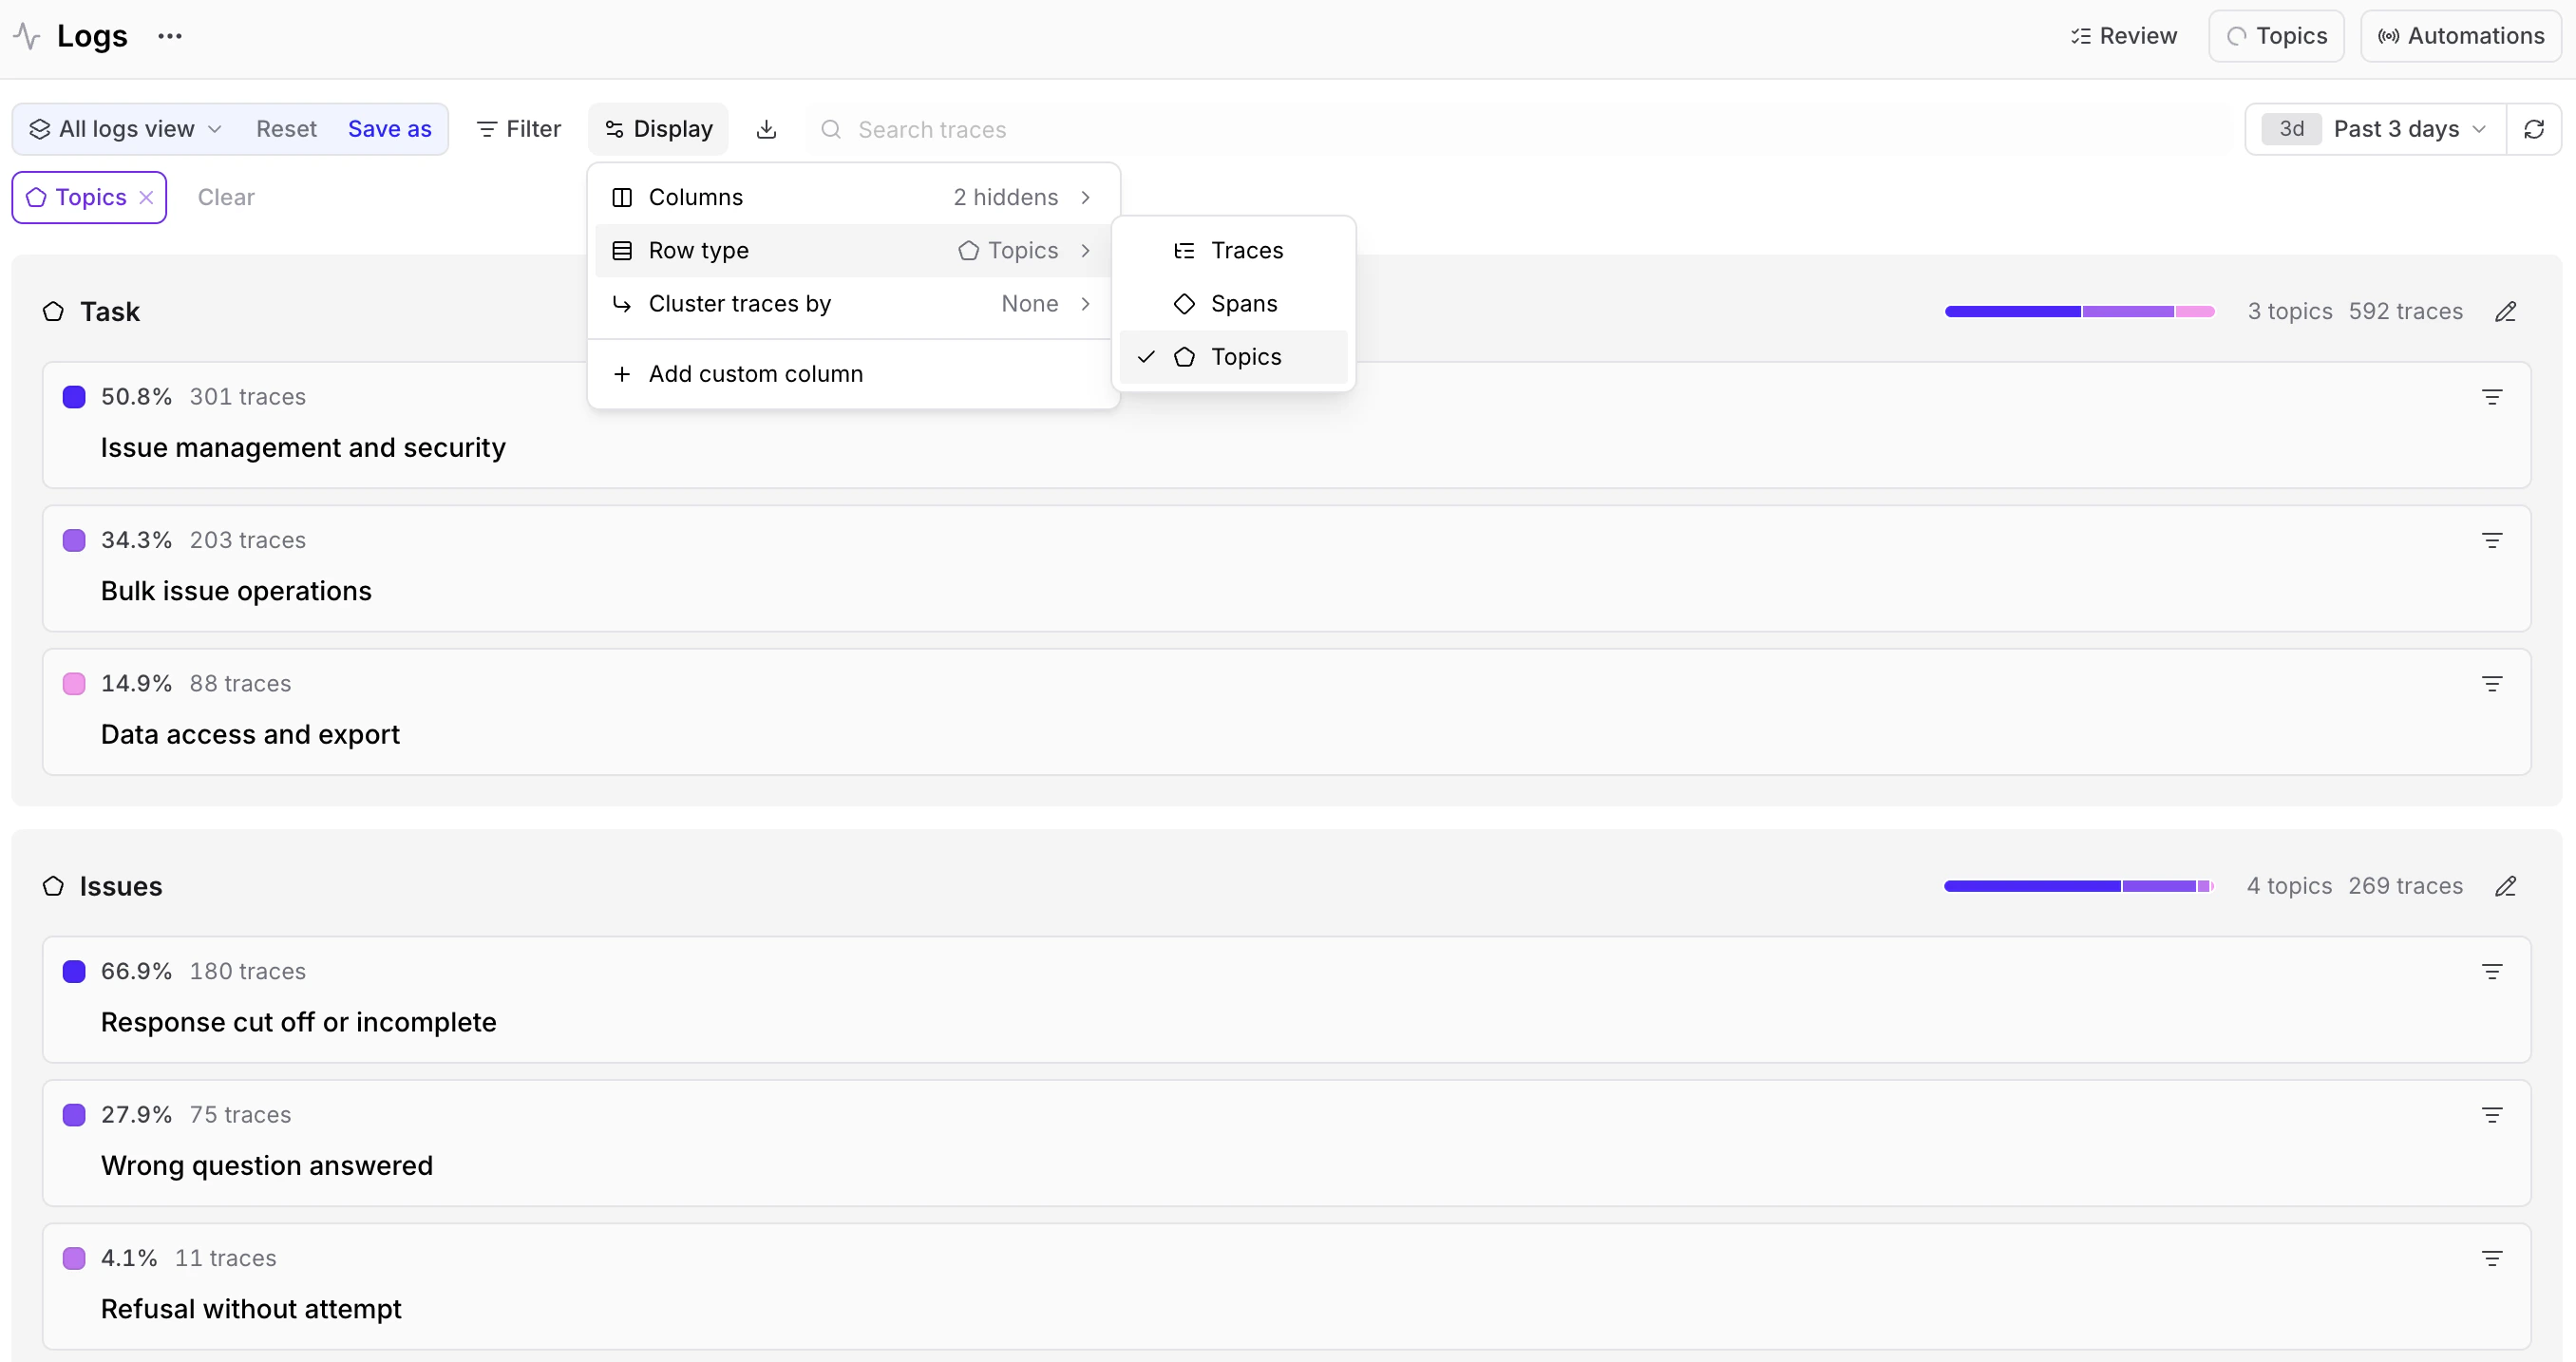Click the Task topic distribution bar
The height and width of the screenshot is (1362, 2576).
(2078, 311)
